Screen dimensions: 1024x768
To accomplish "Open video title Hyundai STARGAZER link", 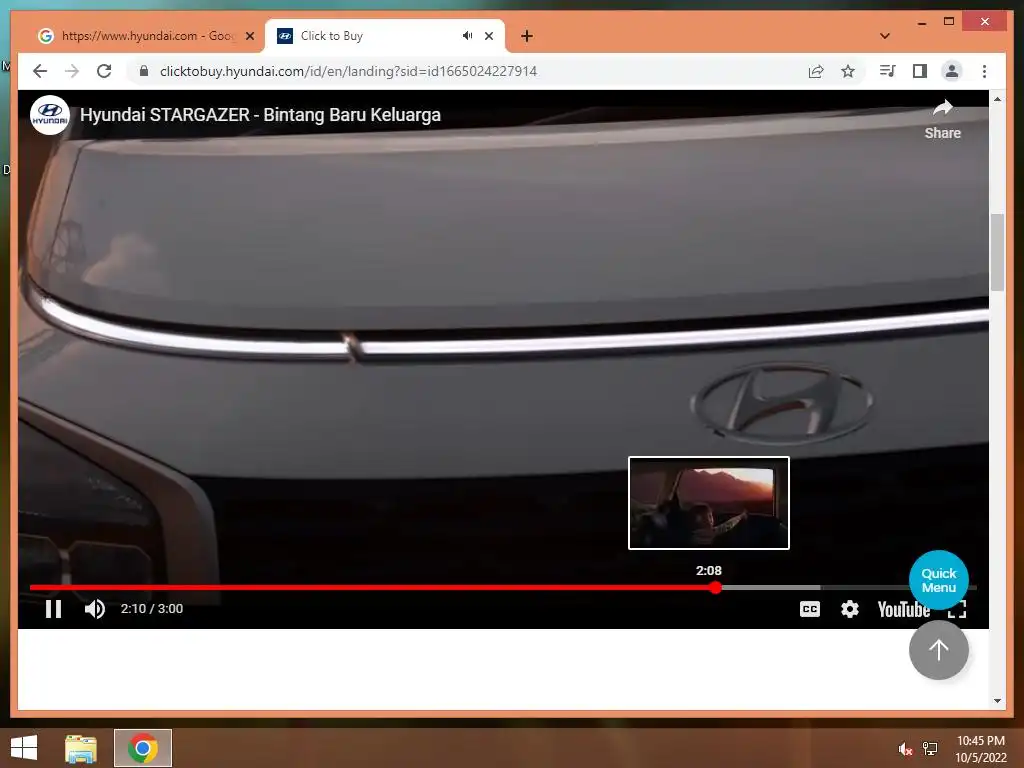I will pos(260,115).
